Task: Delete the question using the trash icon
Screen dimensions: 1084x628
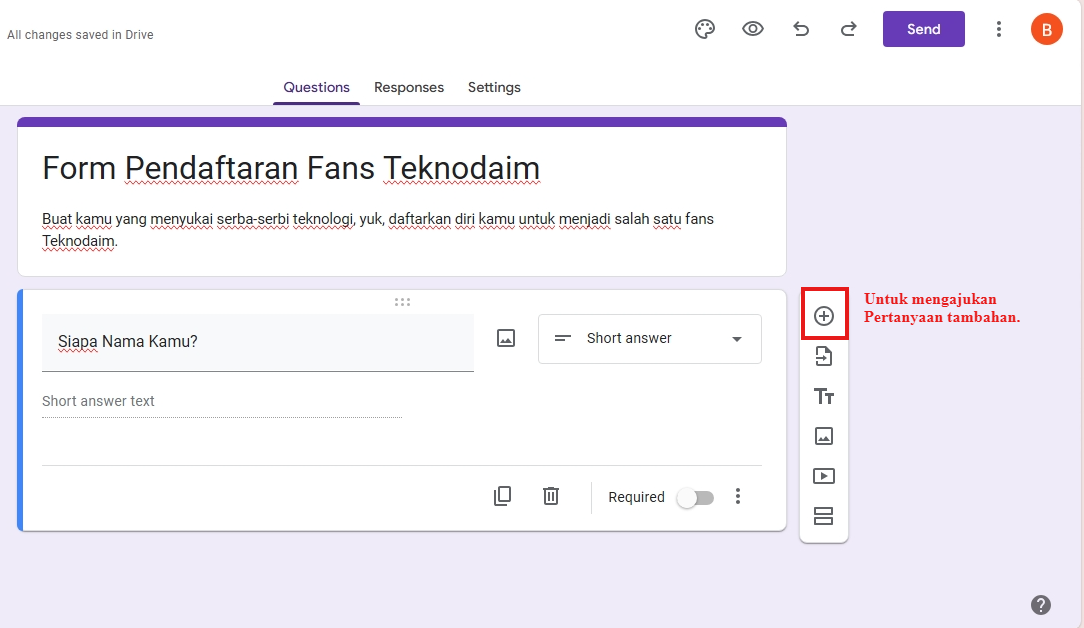Action: tap(551, 495)
